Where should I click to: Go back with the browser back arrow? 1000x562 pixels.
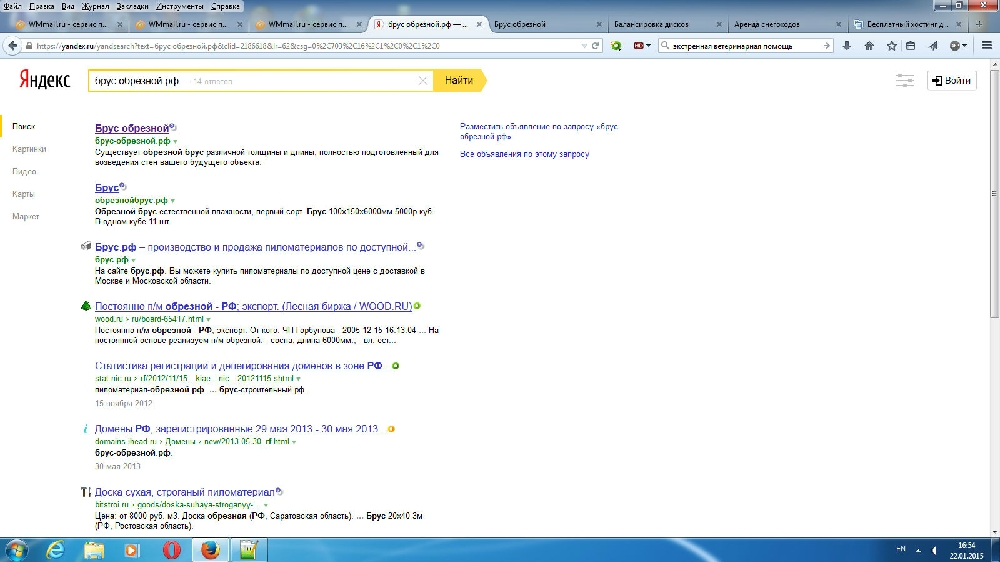tap(12, 46)
